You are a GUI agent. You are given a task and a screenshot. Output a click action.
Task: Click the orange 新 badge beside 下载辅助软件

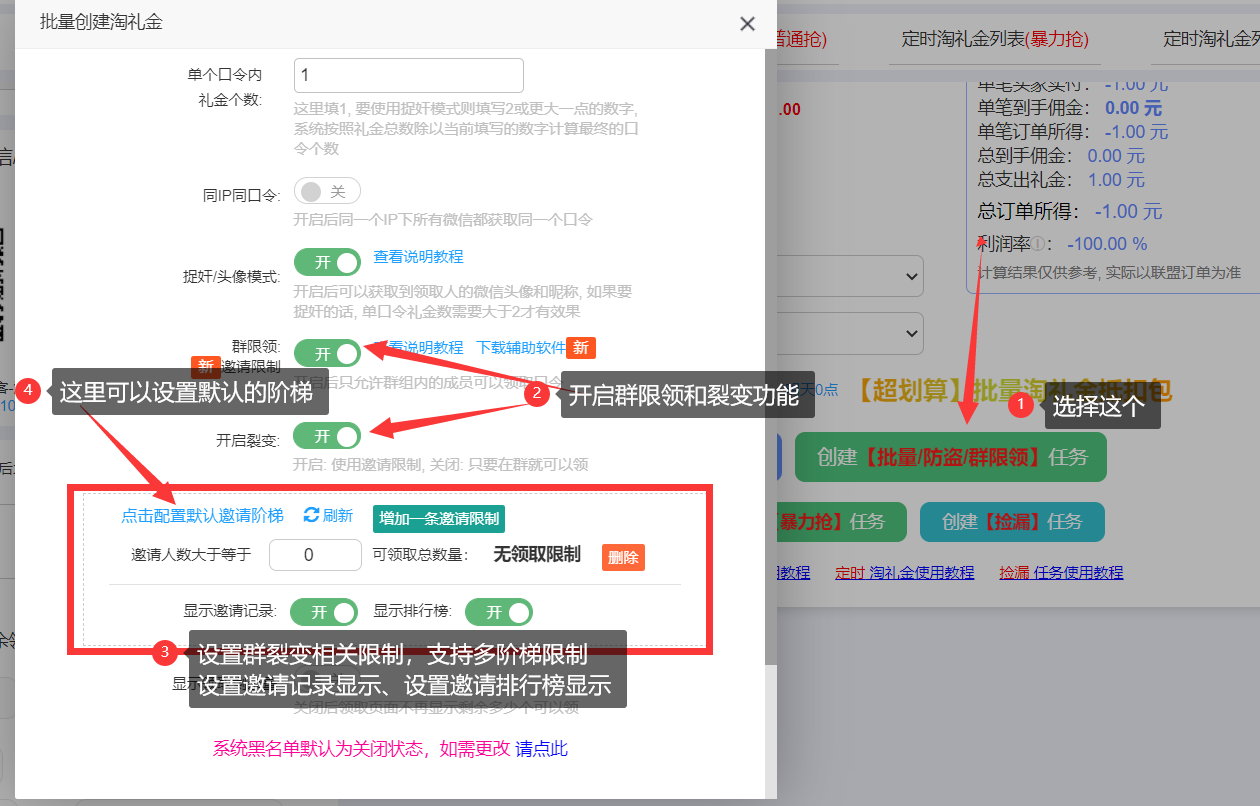pyautogui.click(x=581, y=347)
